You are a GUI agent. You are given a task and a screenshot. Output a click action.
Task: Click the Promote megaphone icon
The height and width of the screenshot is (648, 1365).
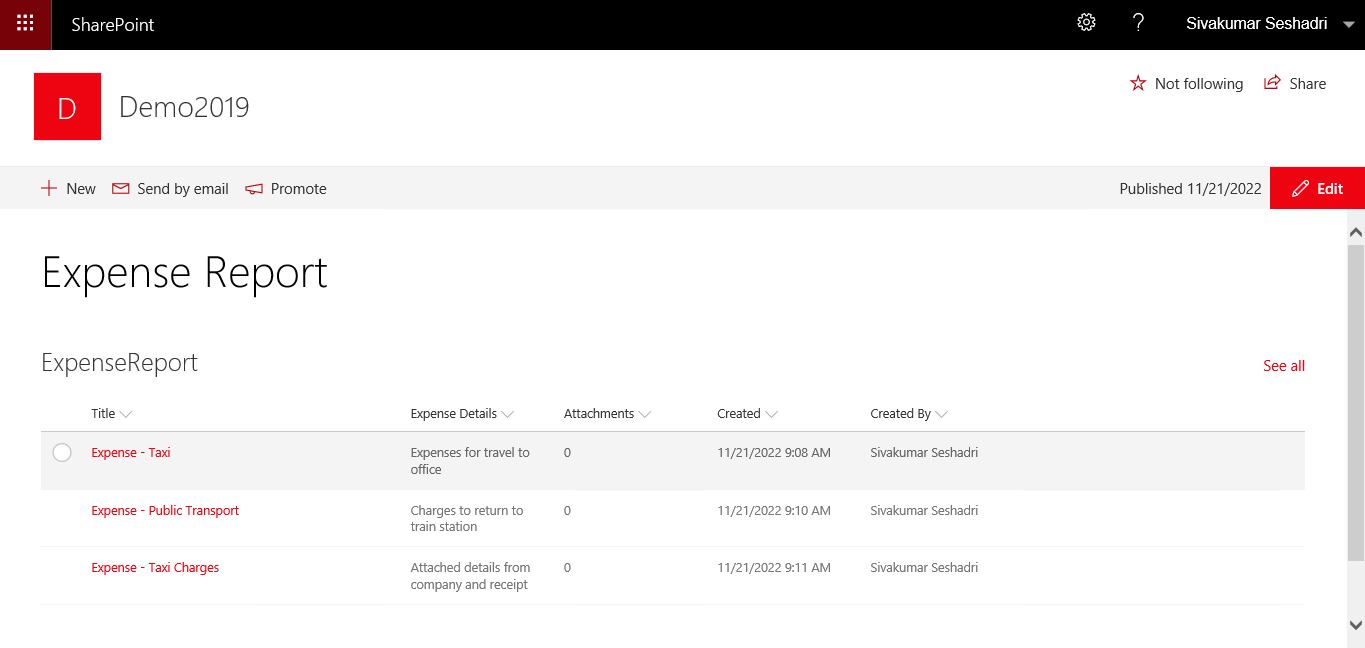[254, 188]
